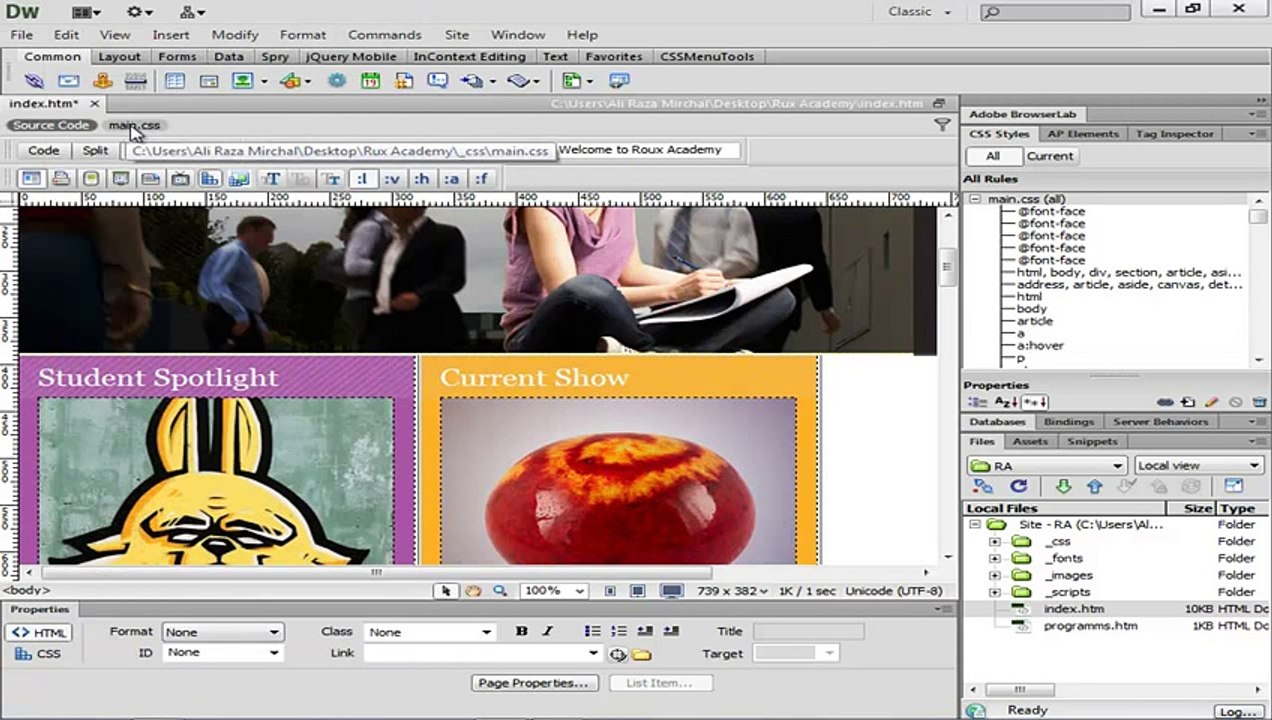Click the Refresh icon in Files panel

(1018, 486)
